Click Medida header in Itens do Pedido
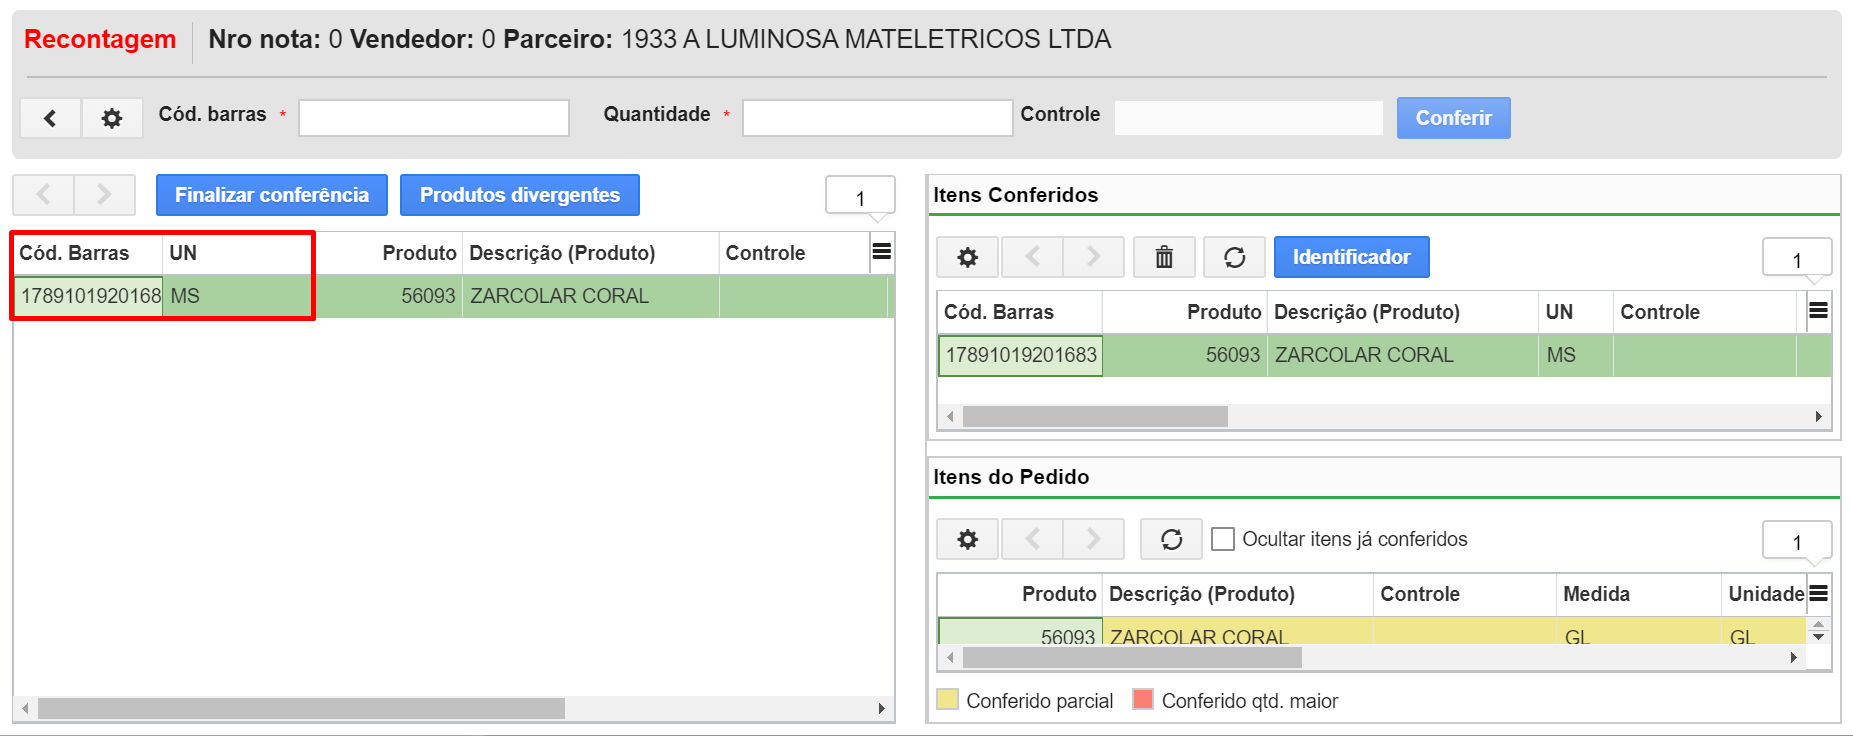Image resolution: width=1853 pixels, height=736 pixels. [1638, 594]
